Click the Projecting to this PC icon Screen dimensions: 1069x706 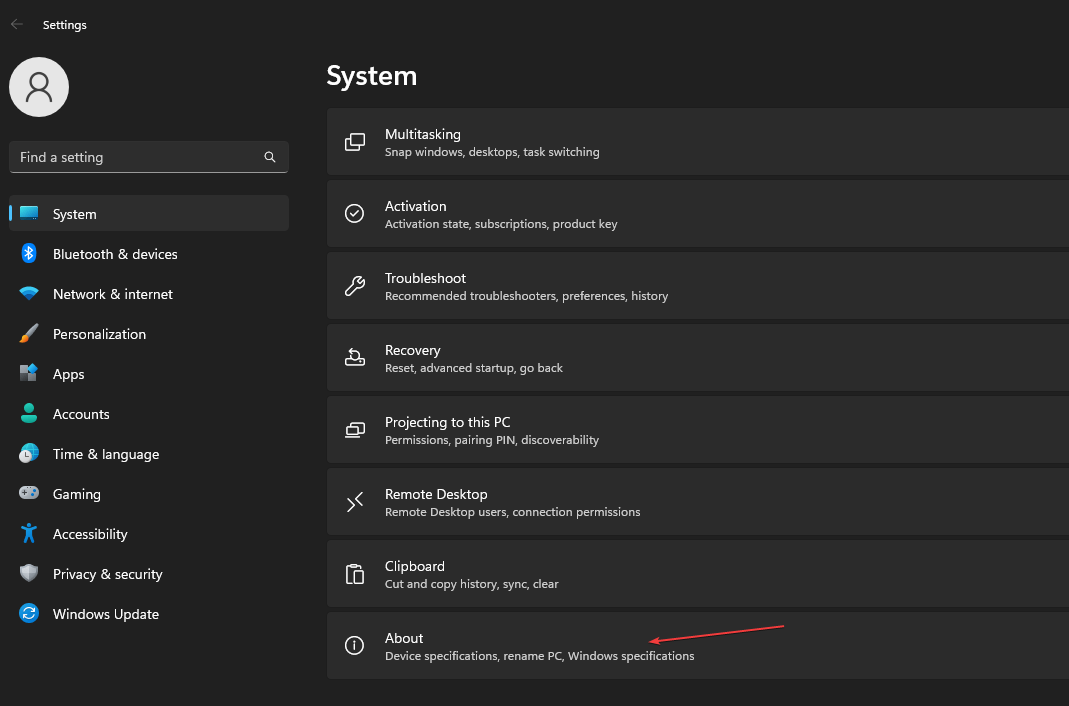point(355,429)
